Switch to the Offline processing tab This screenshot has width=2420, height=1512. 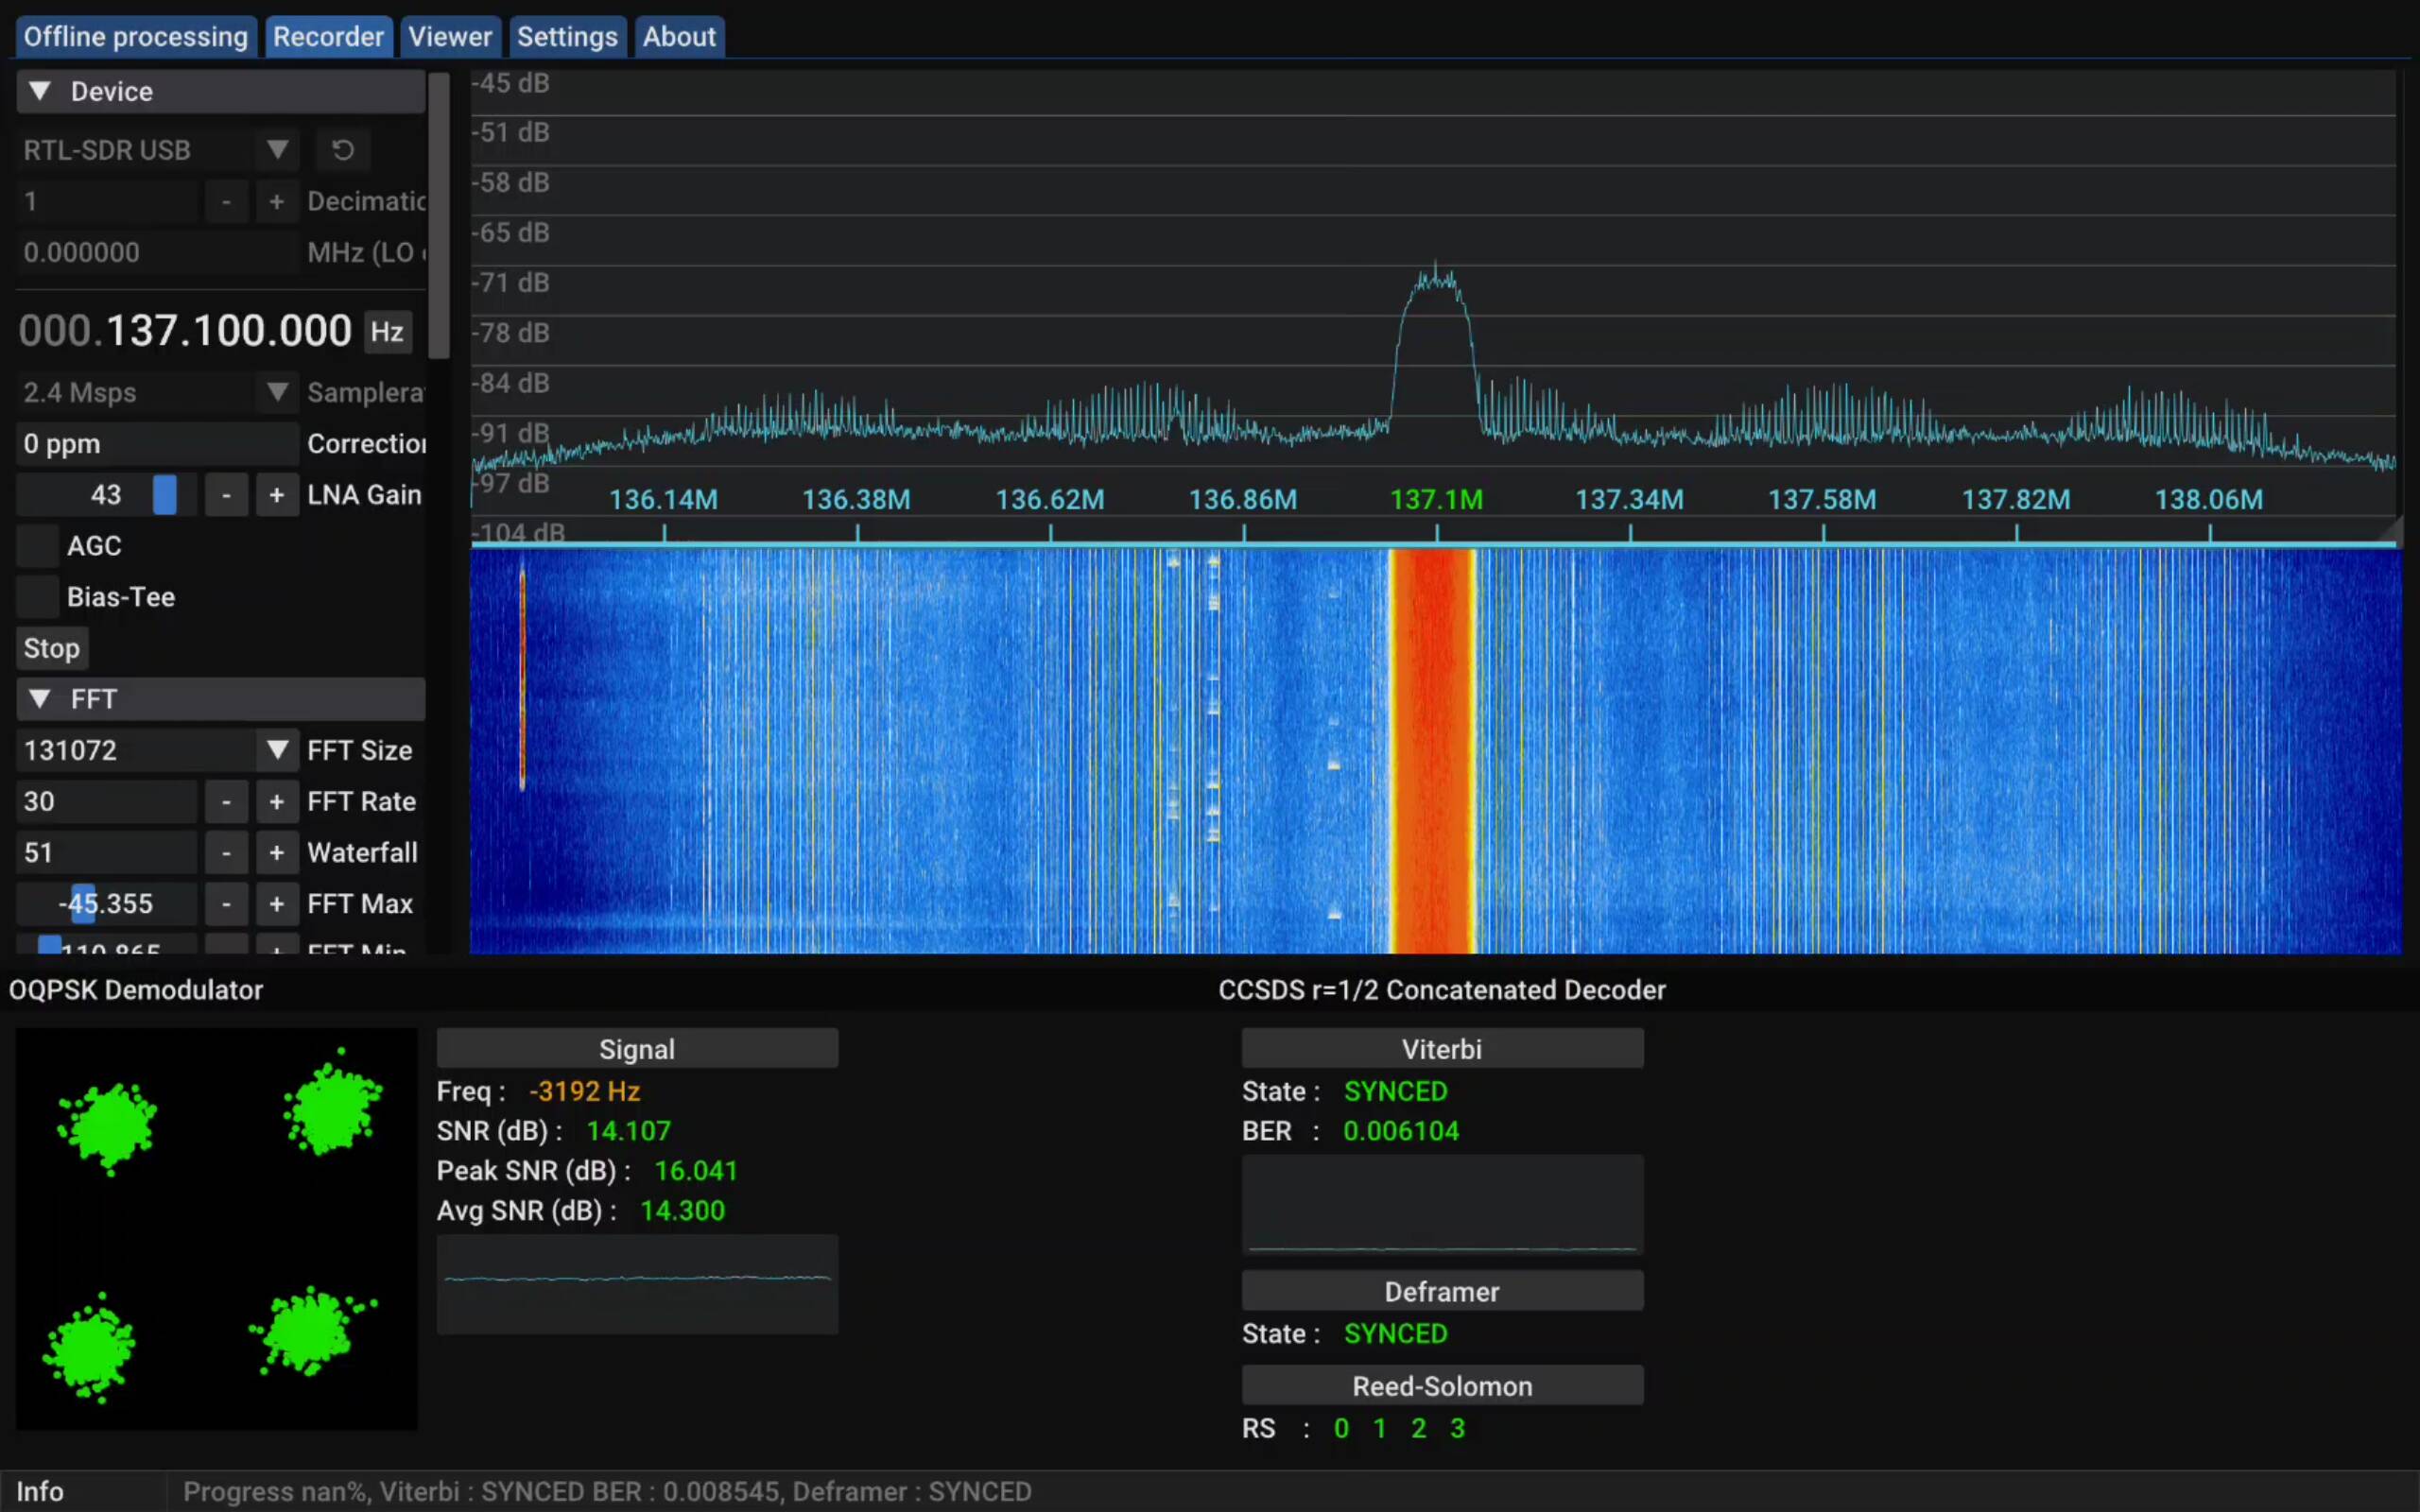135,36
